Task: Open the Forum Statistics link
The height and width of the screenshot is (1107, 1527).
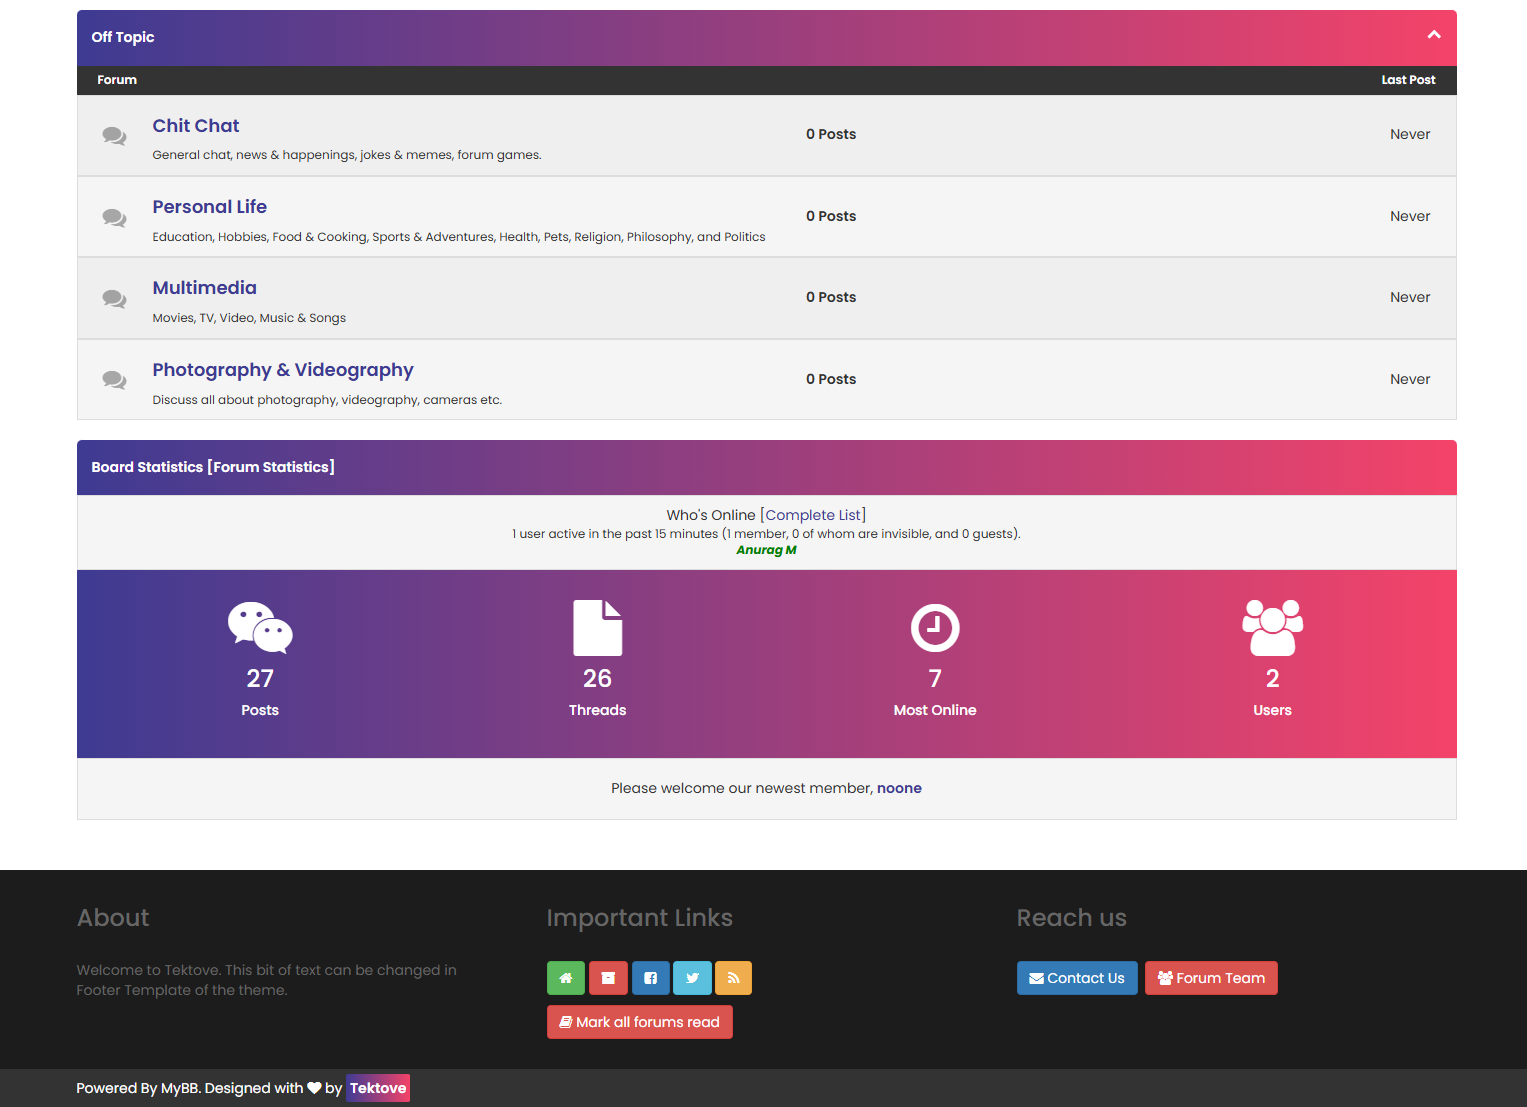Action: [271, 467]
